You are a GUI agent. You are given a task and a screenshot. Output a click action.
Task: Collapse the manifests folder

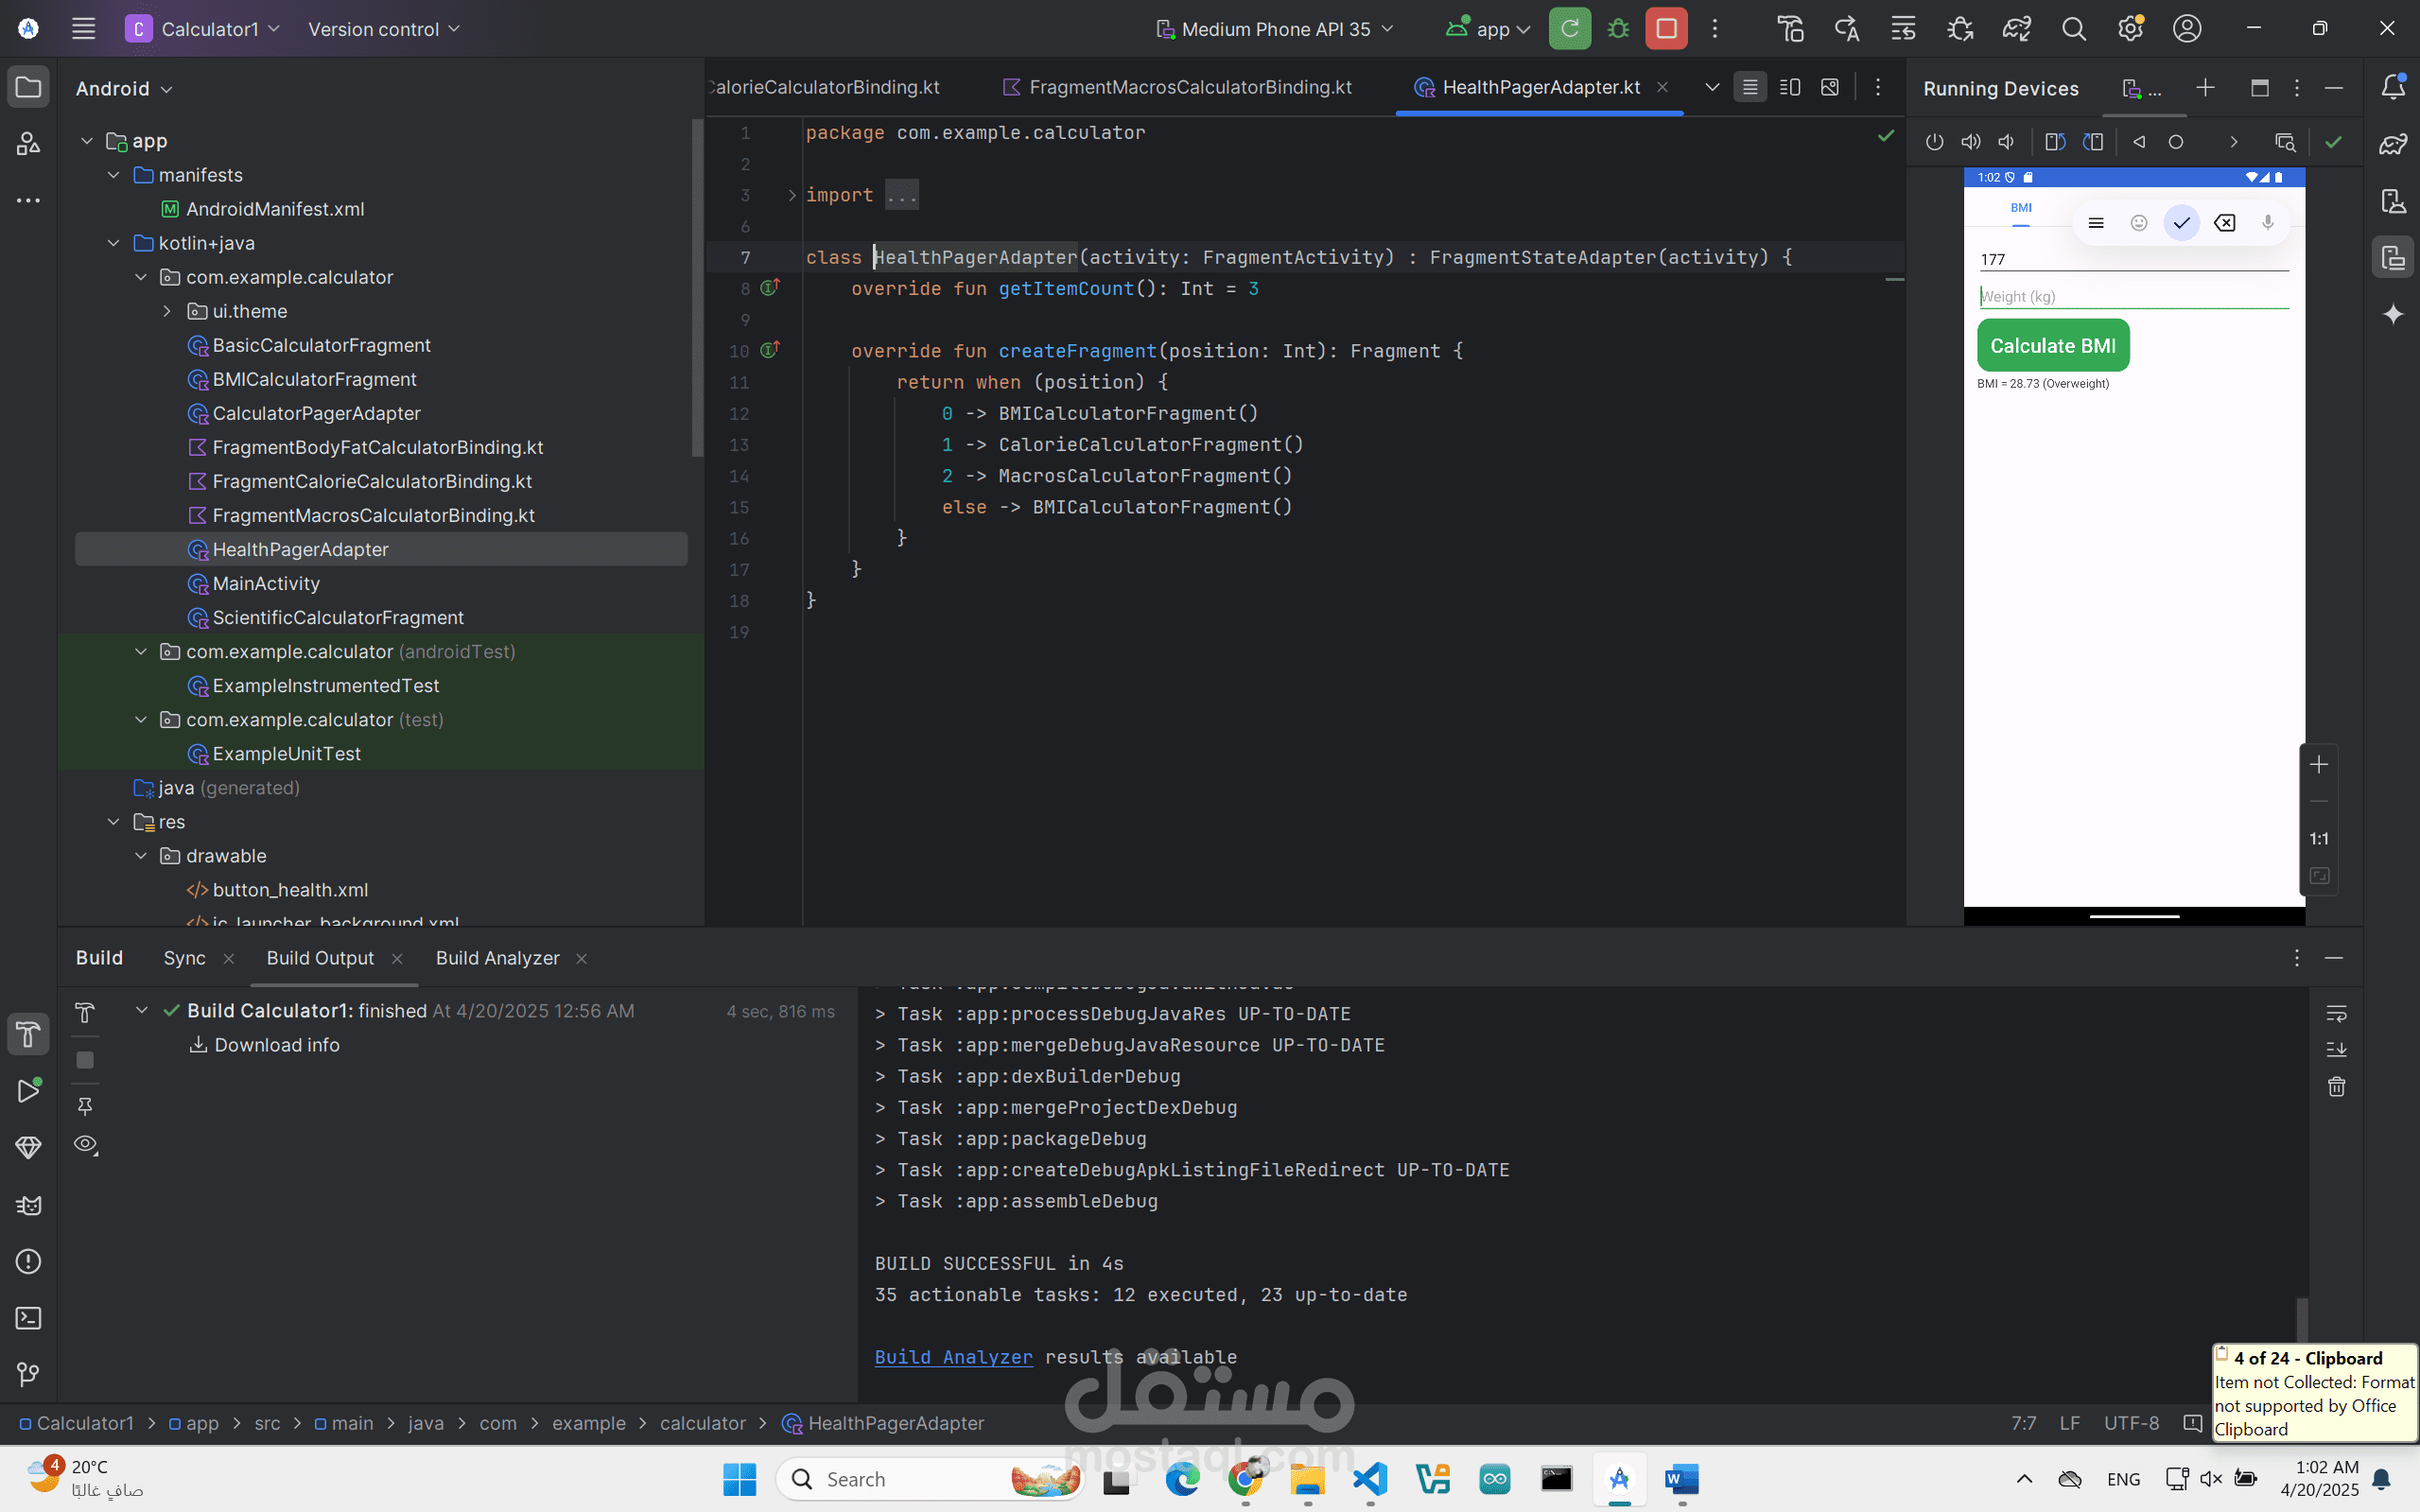[x=114, y=175]
